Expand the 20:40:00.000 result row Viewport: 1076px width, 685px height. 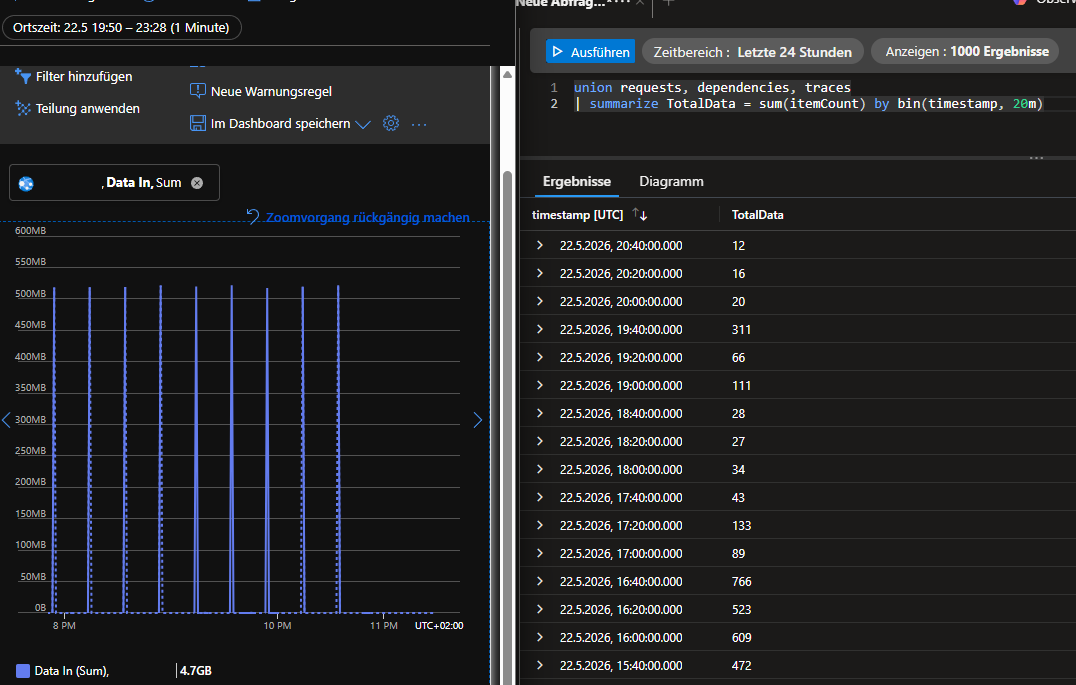540,245
